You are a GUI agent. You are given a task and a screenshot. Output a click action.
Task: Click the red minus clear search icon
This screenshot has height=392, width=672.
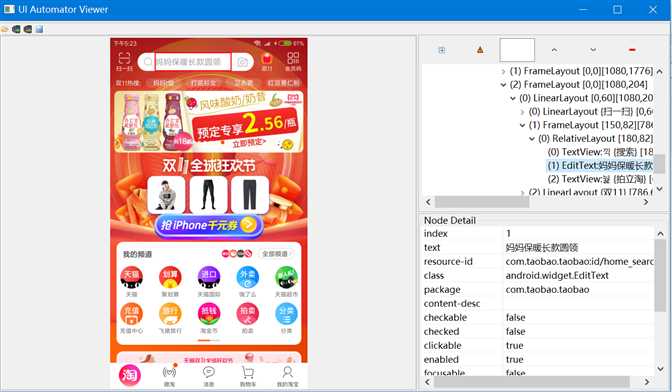pyautogui.click(x=632, y=50)
